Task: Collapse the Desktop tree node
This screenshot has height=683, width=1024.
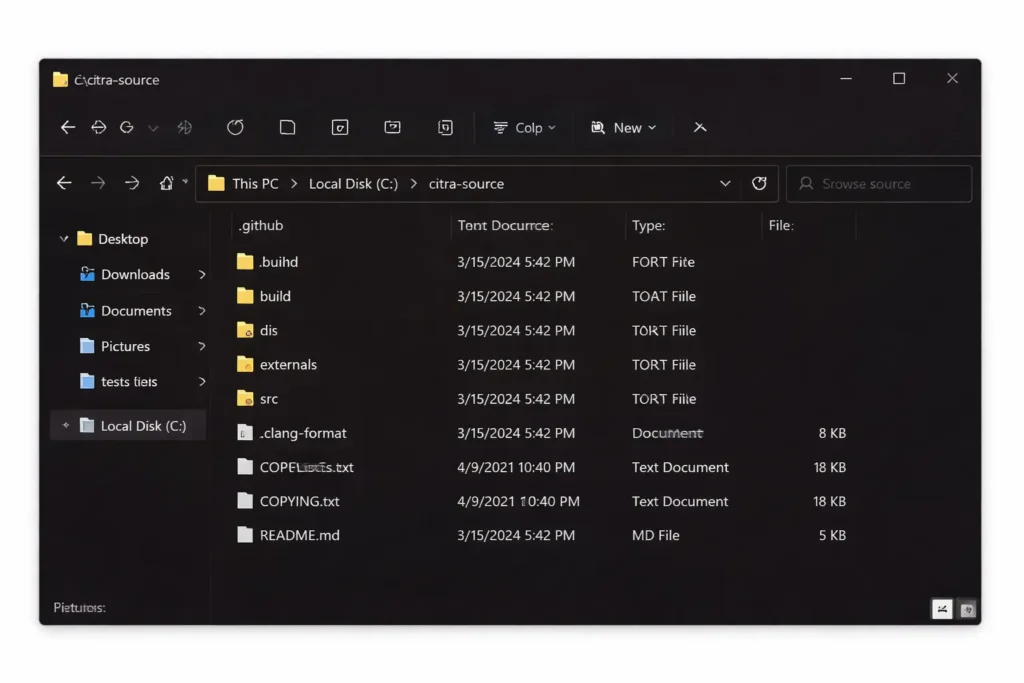Action: point(64,239)
